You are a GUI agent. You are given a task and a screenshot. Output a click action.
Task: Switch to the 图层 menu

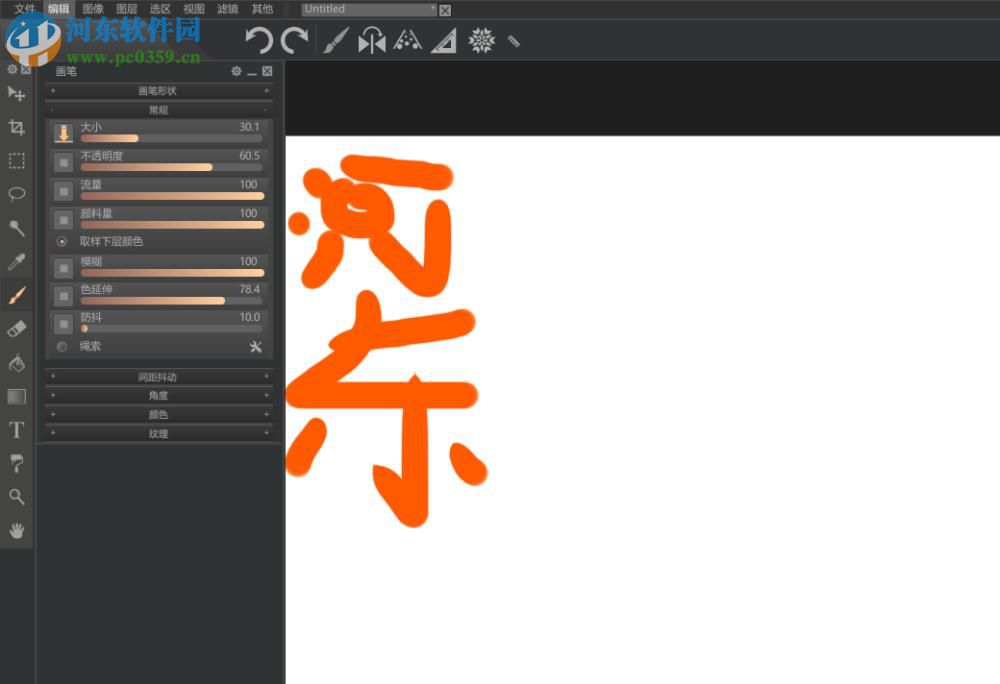pyautogui.click(x=126, y=8)
